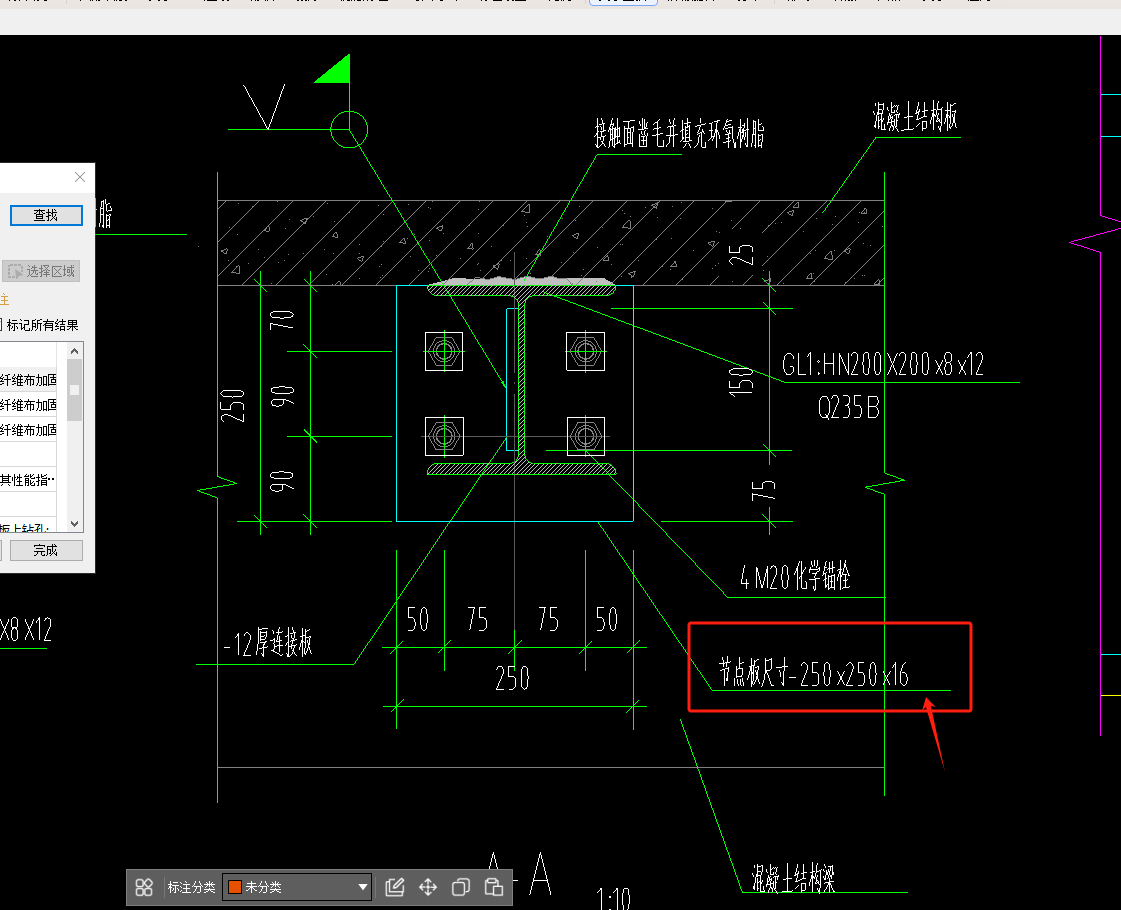This screenshot has height=910, width=1121.
Task: Click the 1:10 scale text
Action: tap(614, 899)
